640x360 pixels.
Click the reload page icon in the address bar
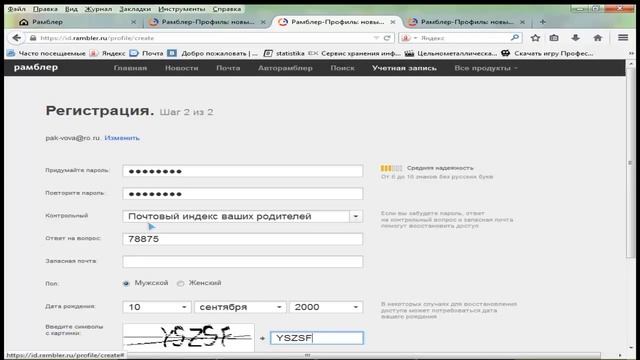click(387, 38)
